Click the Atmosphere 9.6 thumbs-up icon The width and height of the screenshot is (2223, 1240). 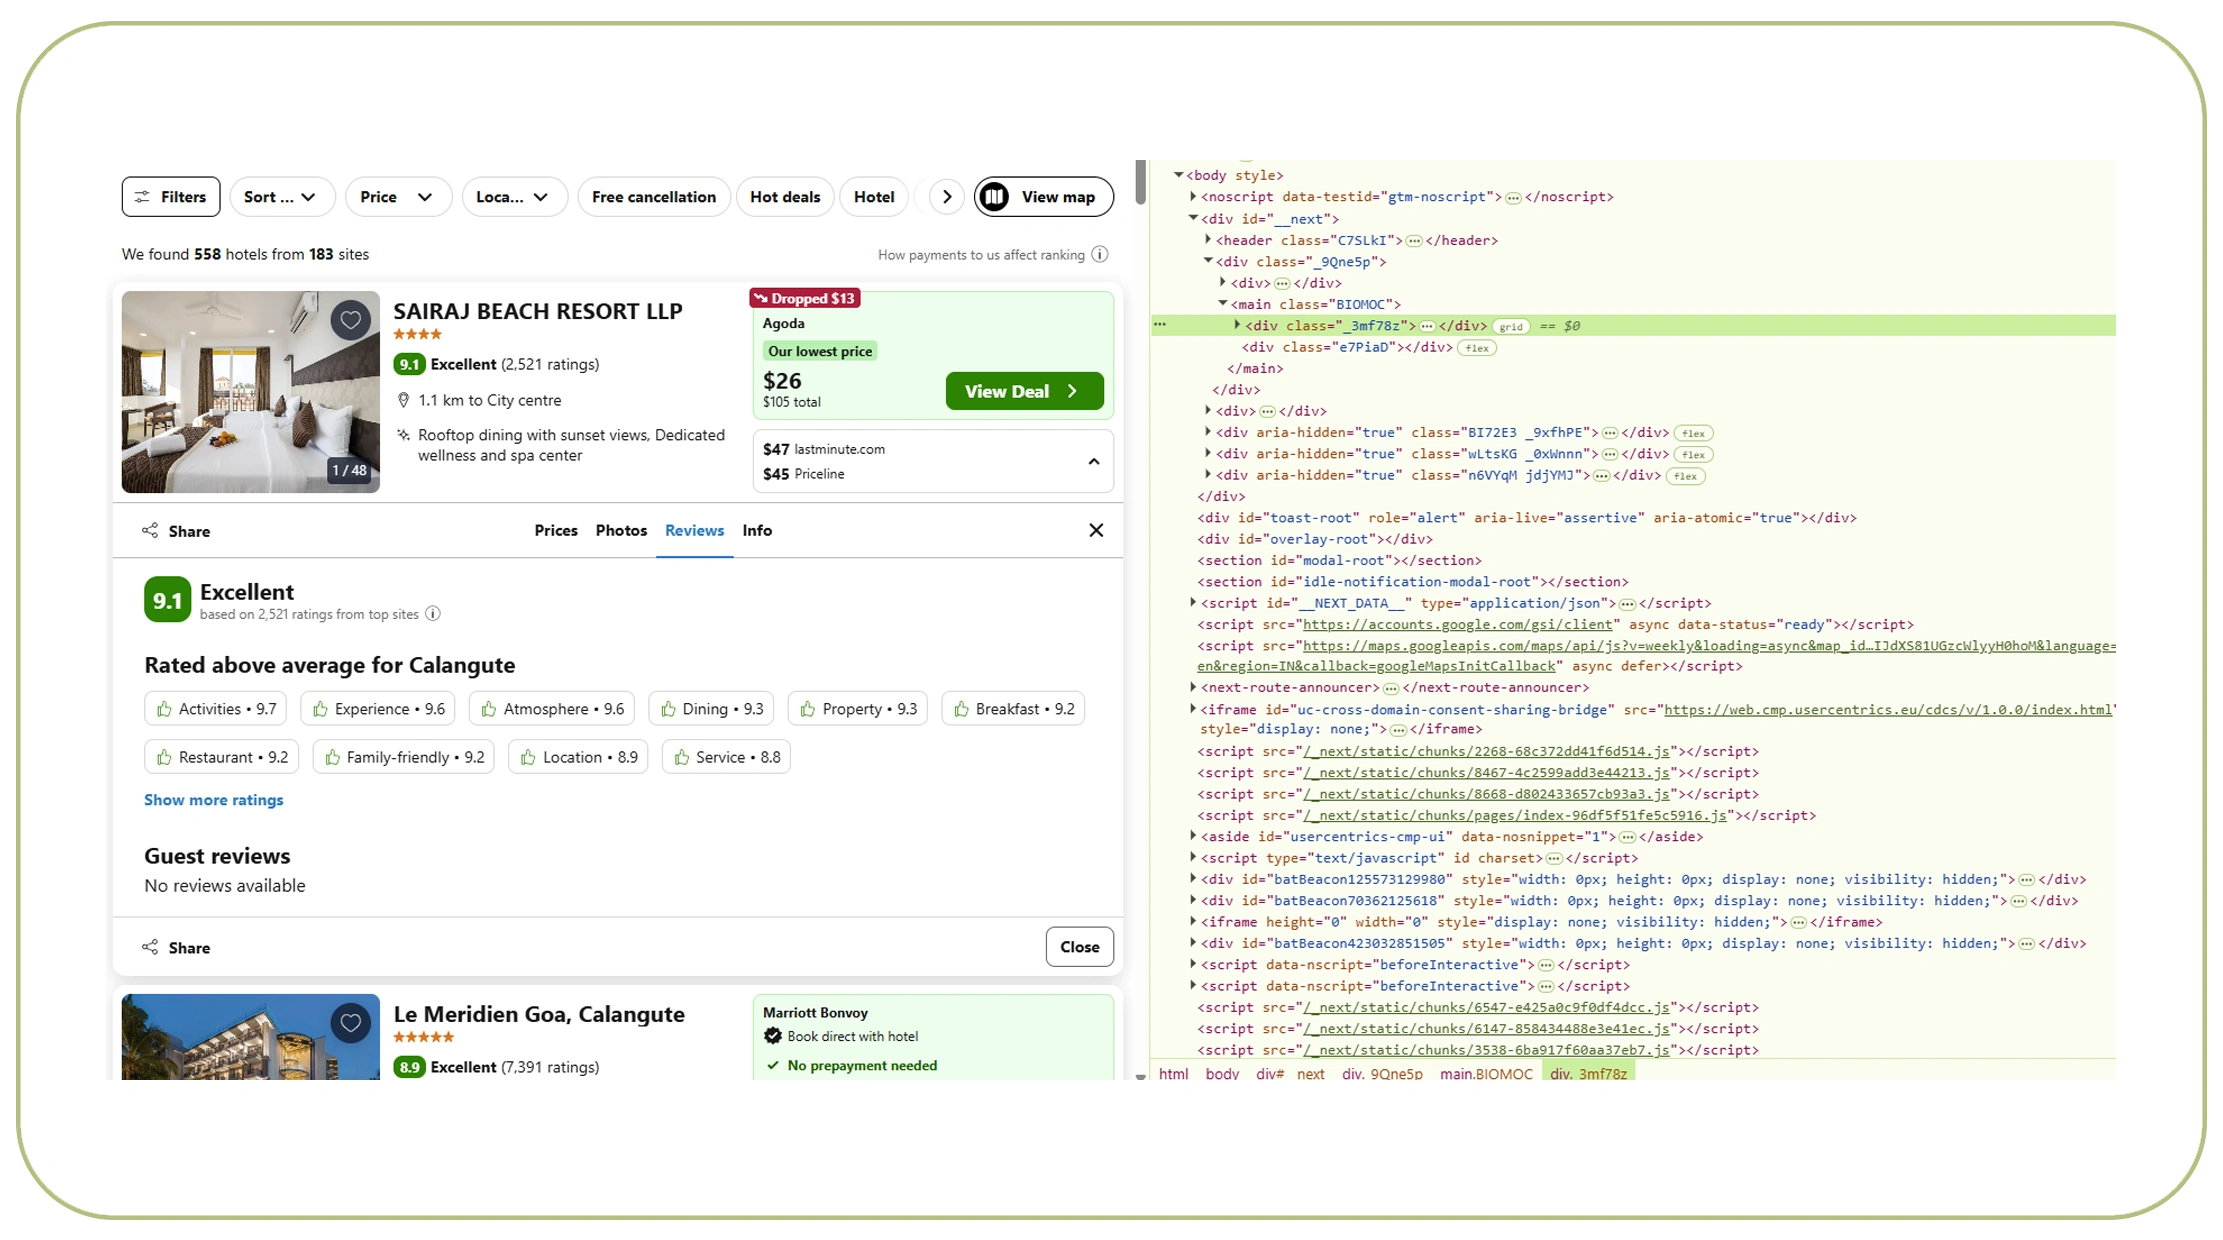coord(489,709)
